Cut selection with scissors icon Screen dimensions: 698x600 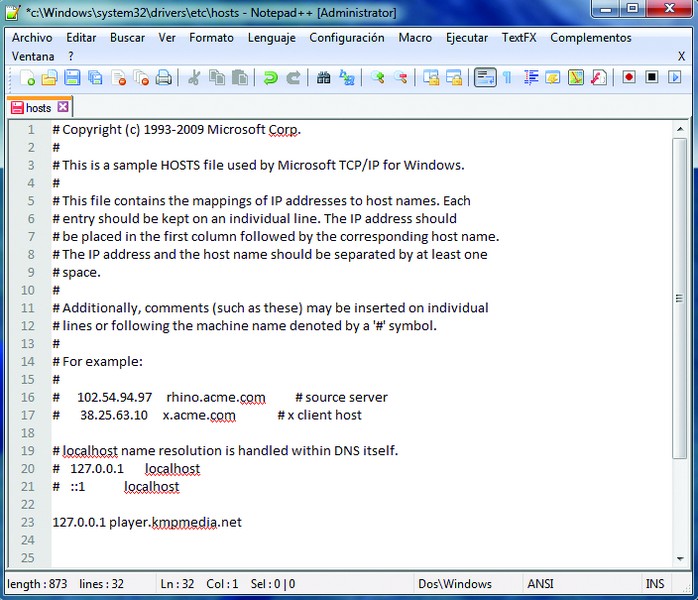(194, 78)
